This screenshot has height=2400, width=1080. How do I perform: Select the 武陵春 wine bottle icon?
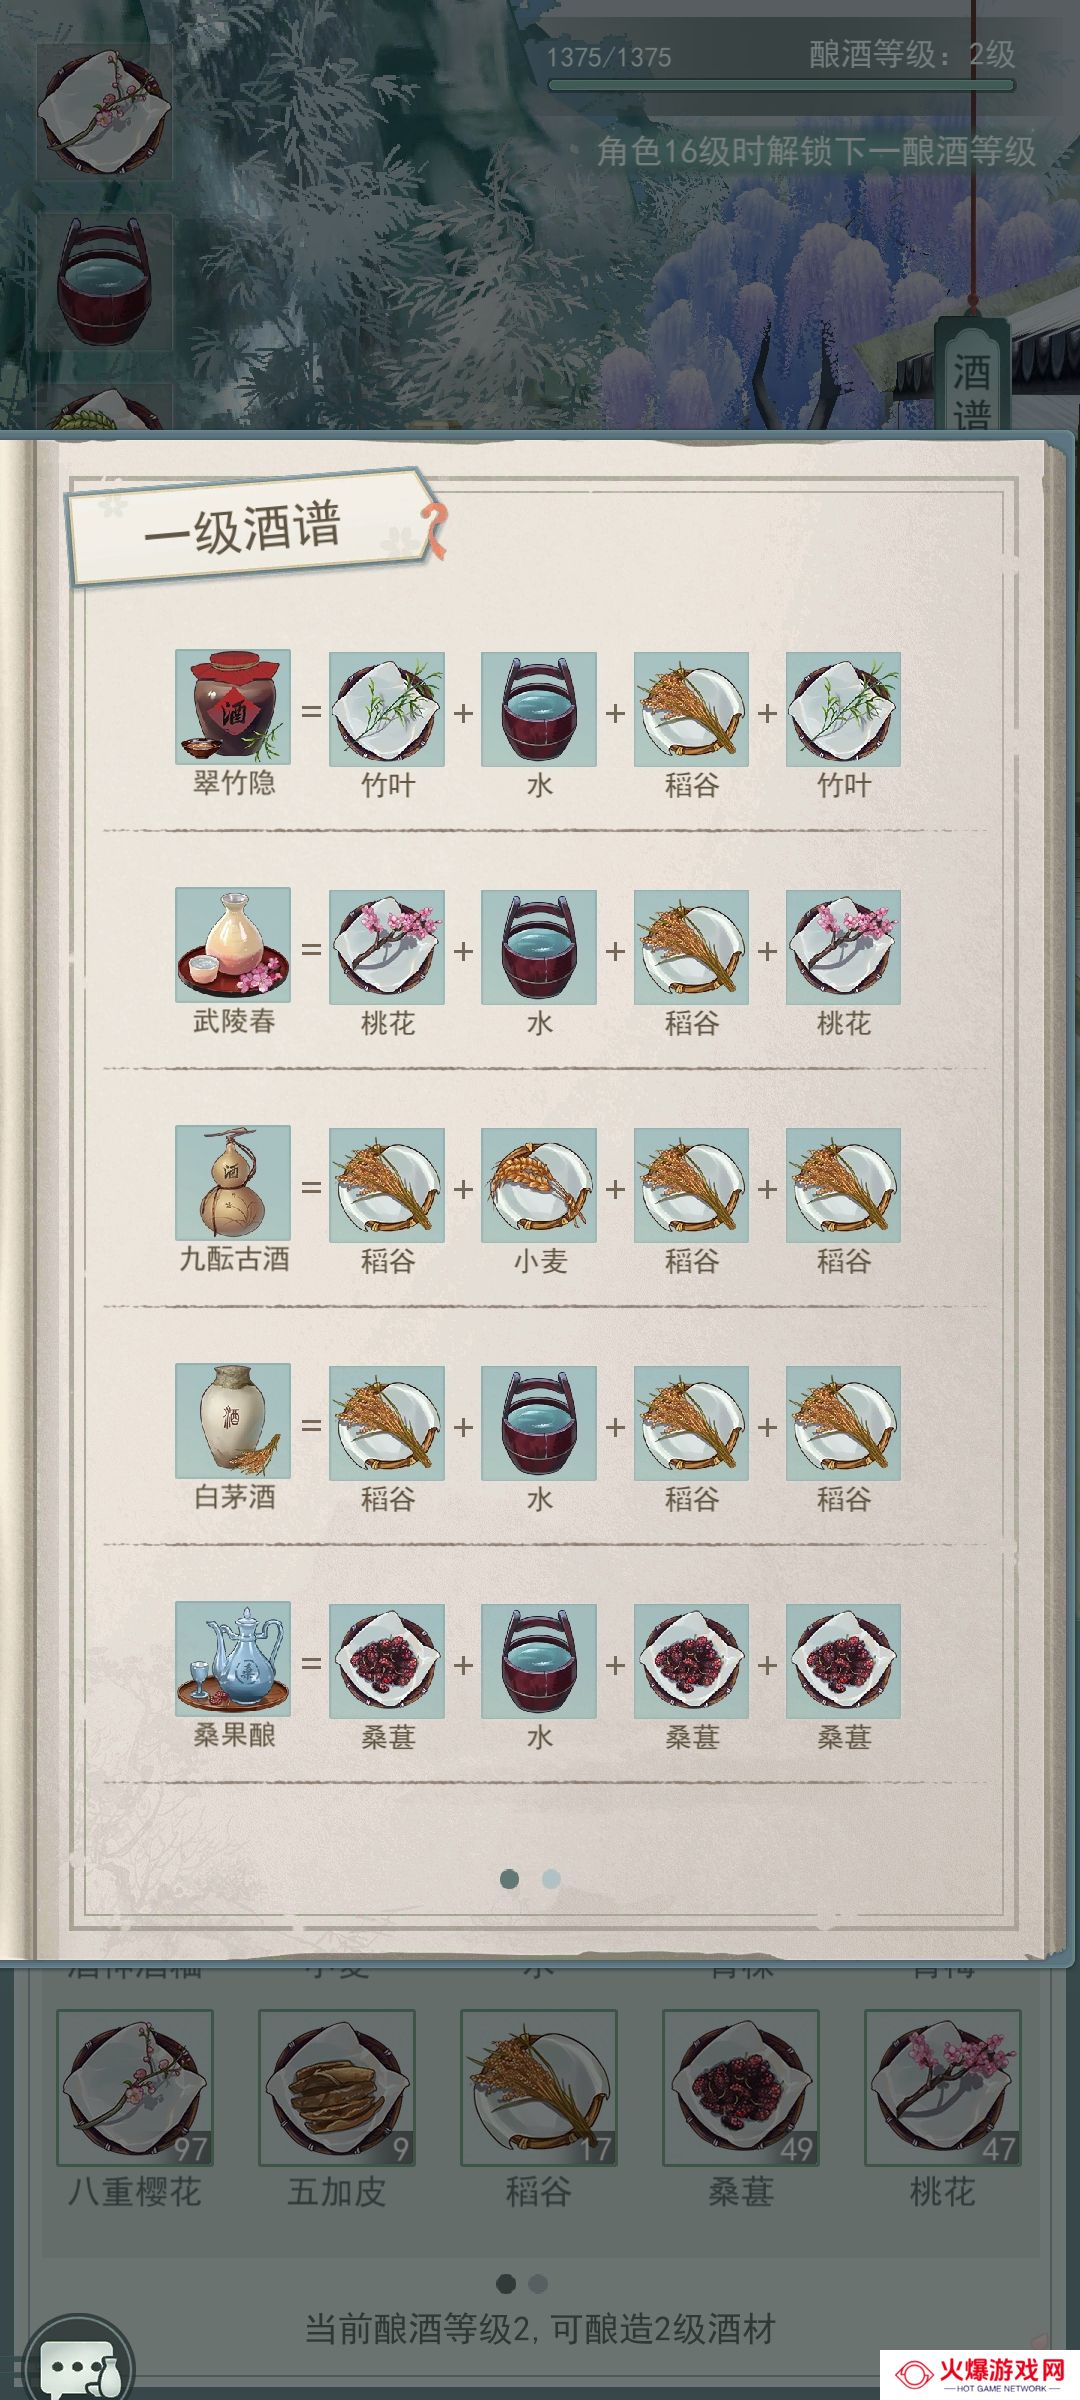click(x=233, y=945)
